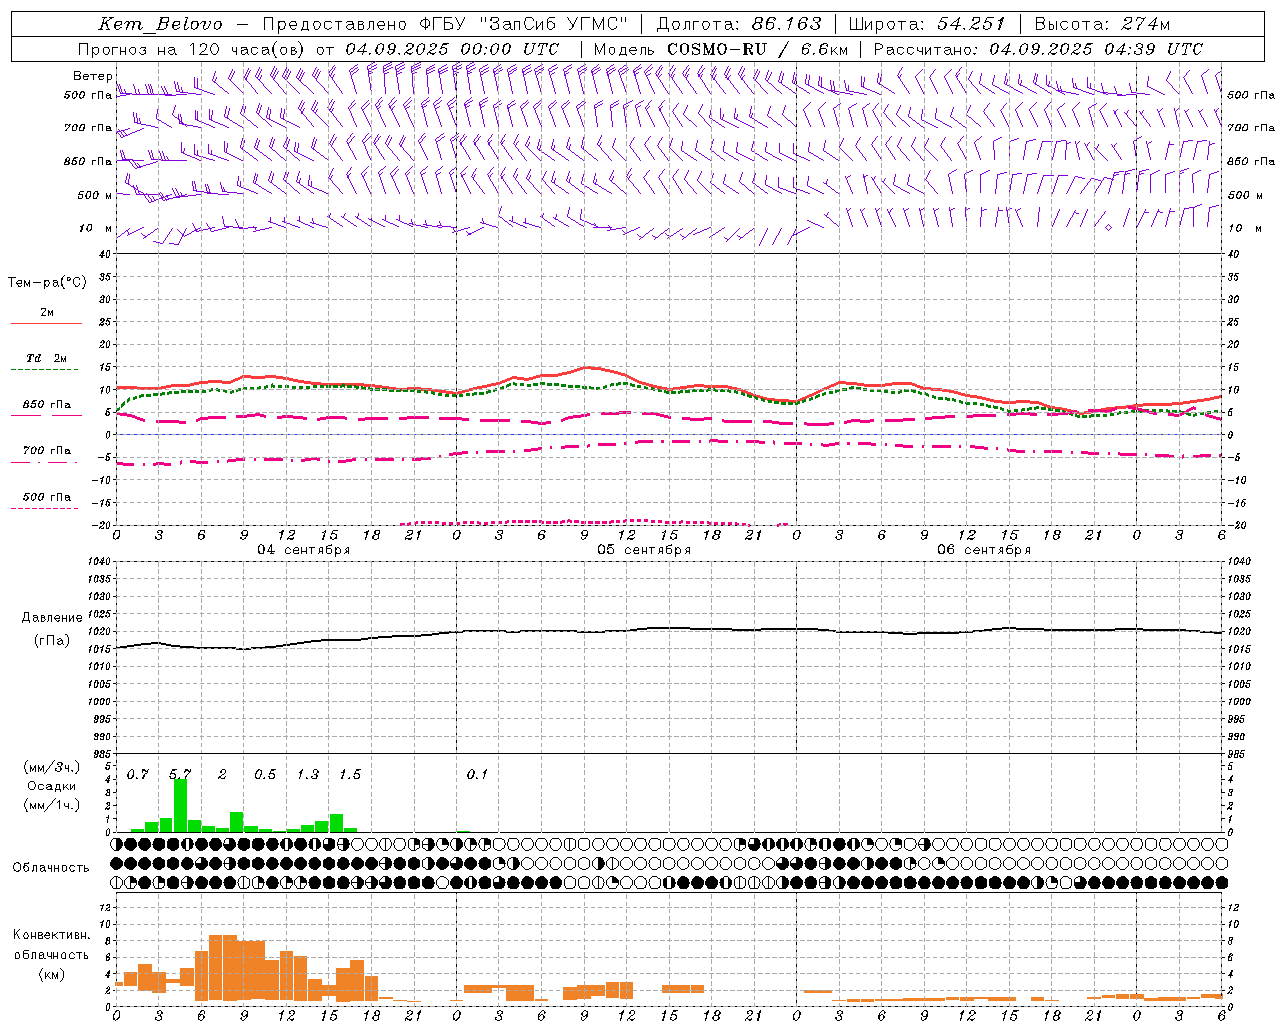Viewport: 1280px width, 1024px height.
Task: Select the 06 сентября date label
Action: click(x=984, y=550)
